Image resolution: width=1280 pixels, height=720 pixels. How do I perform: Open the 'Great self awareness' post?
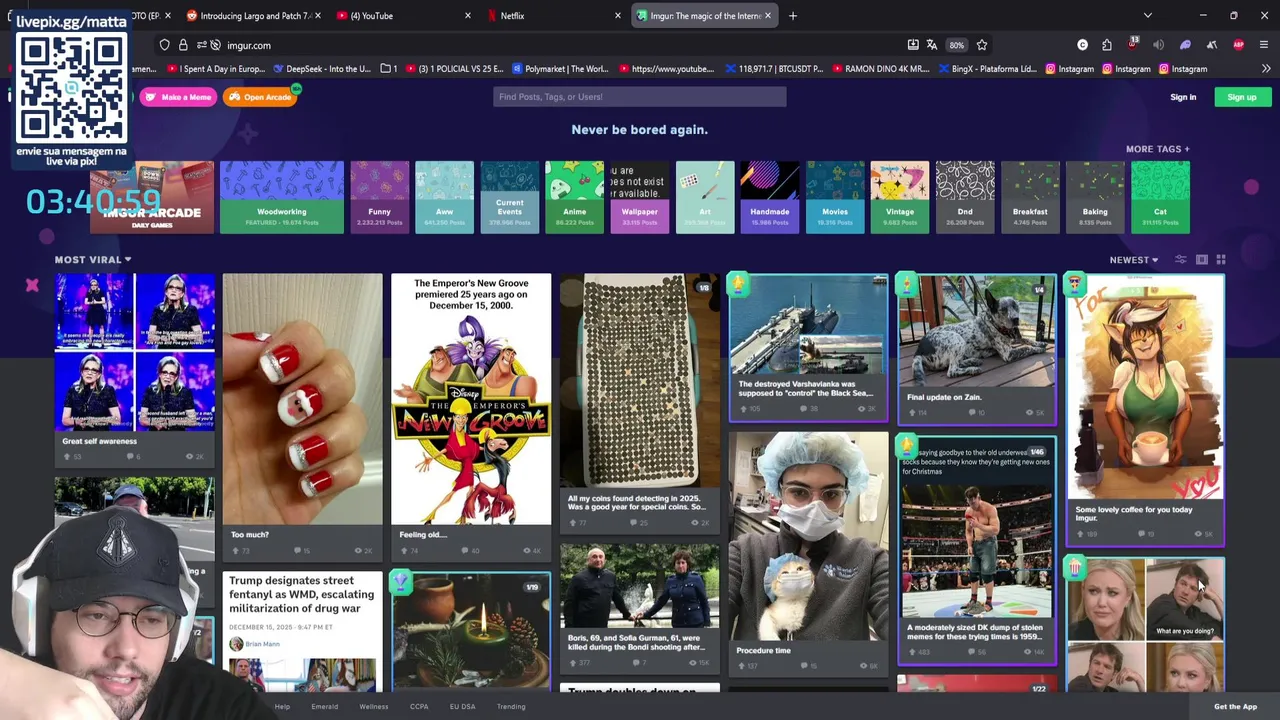[x=134, y=369]
